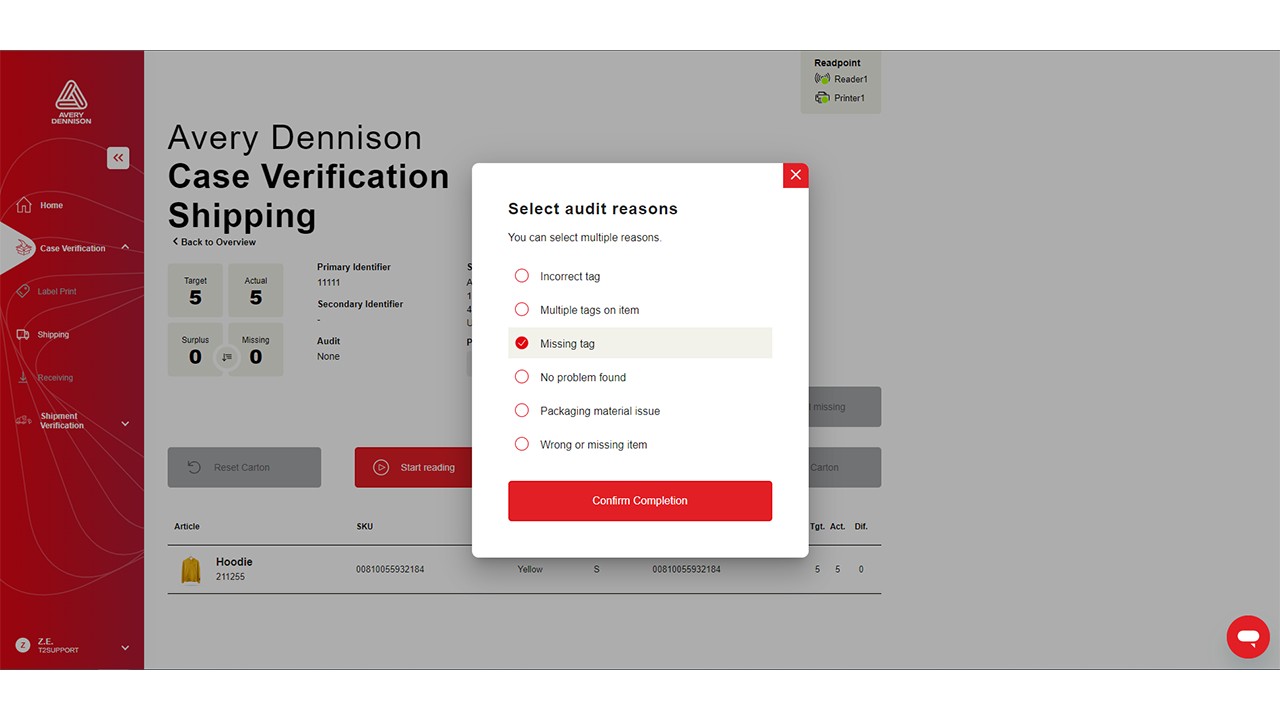
Task: Select Wrong or missing item option
Action: coord(640,445)
